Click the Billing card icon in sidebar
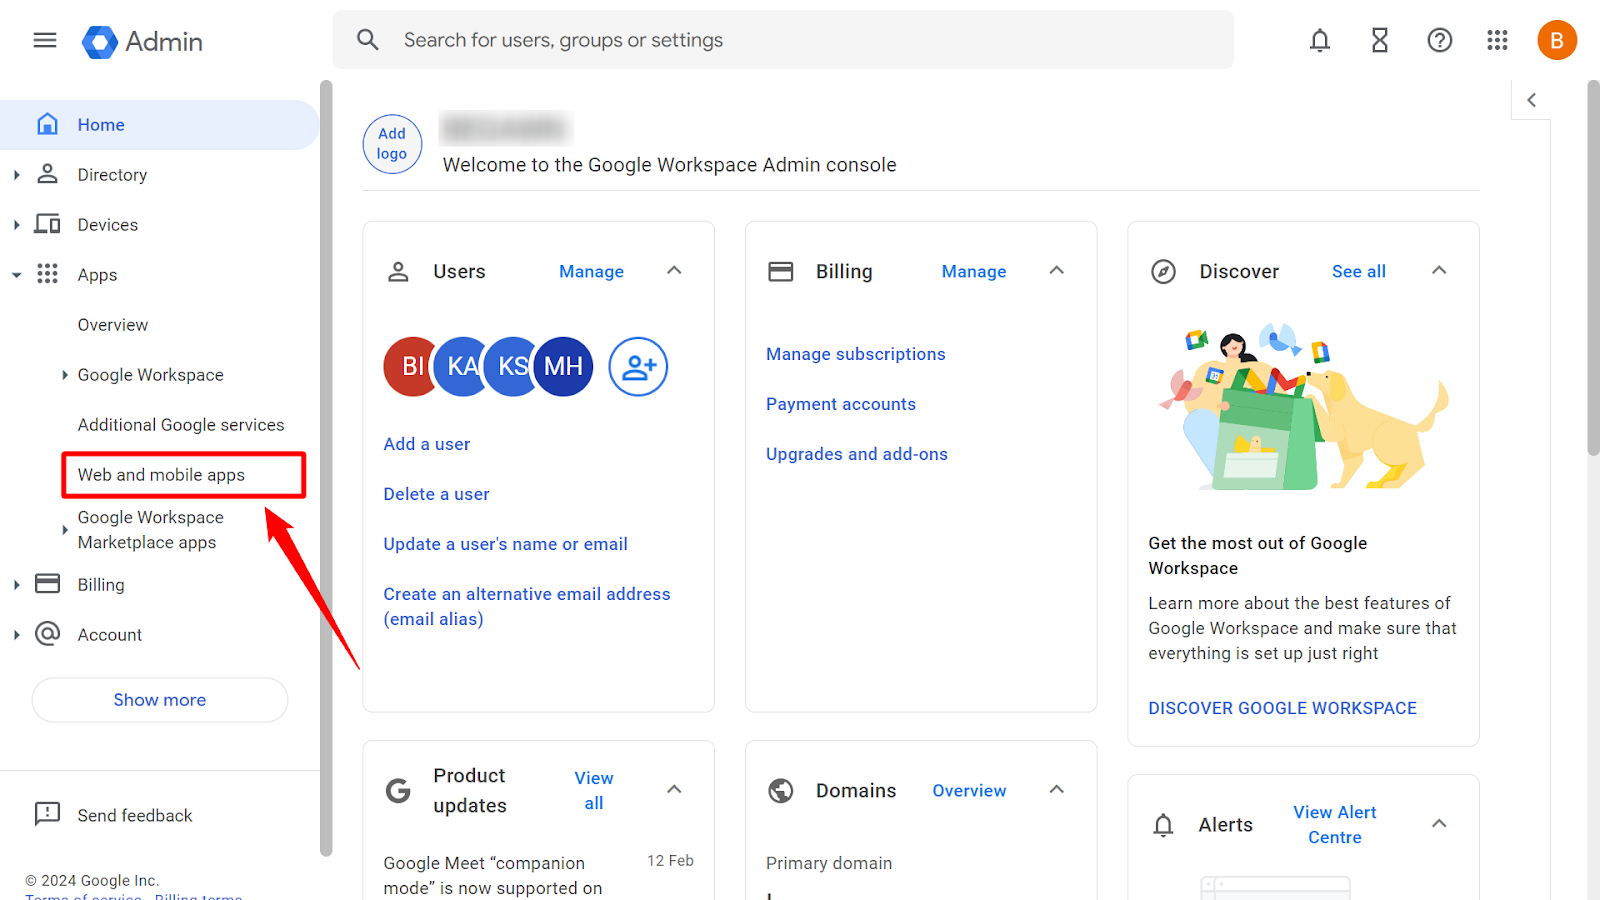 click(47, 583)
